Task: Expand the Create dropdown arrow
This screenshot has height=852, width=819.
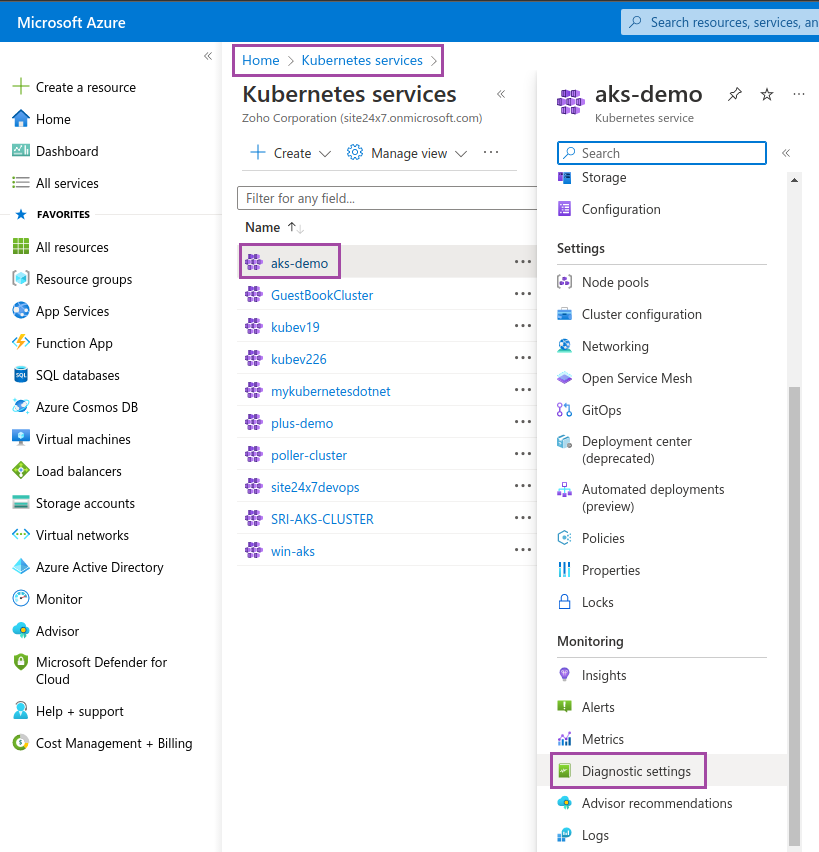Action: tap(326, 153)
